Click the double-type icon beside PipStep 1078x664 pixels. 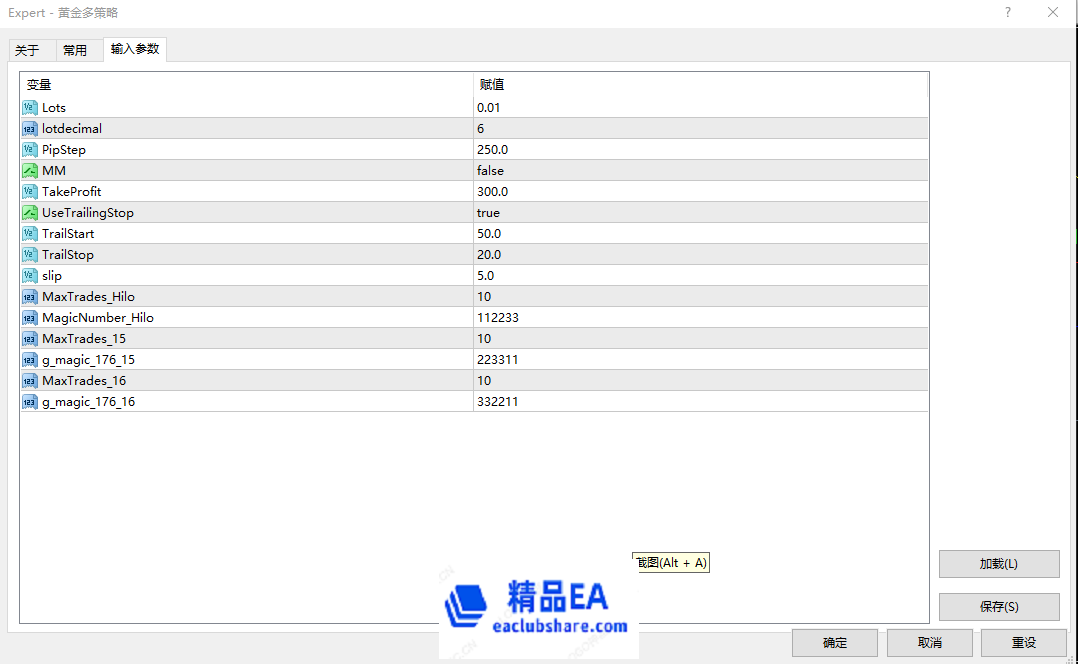(x=30, y=150)
